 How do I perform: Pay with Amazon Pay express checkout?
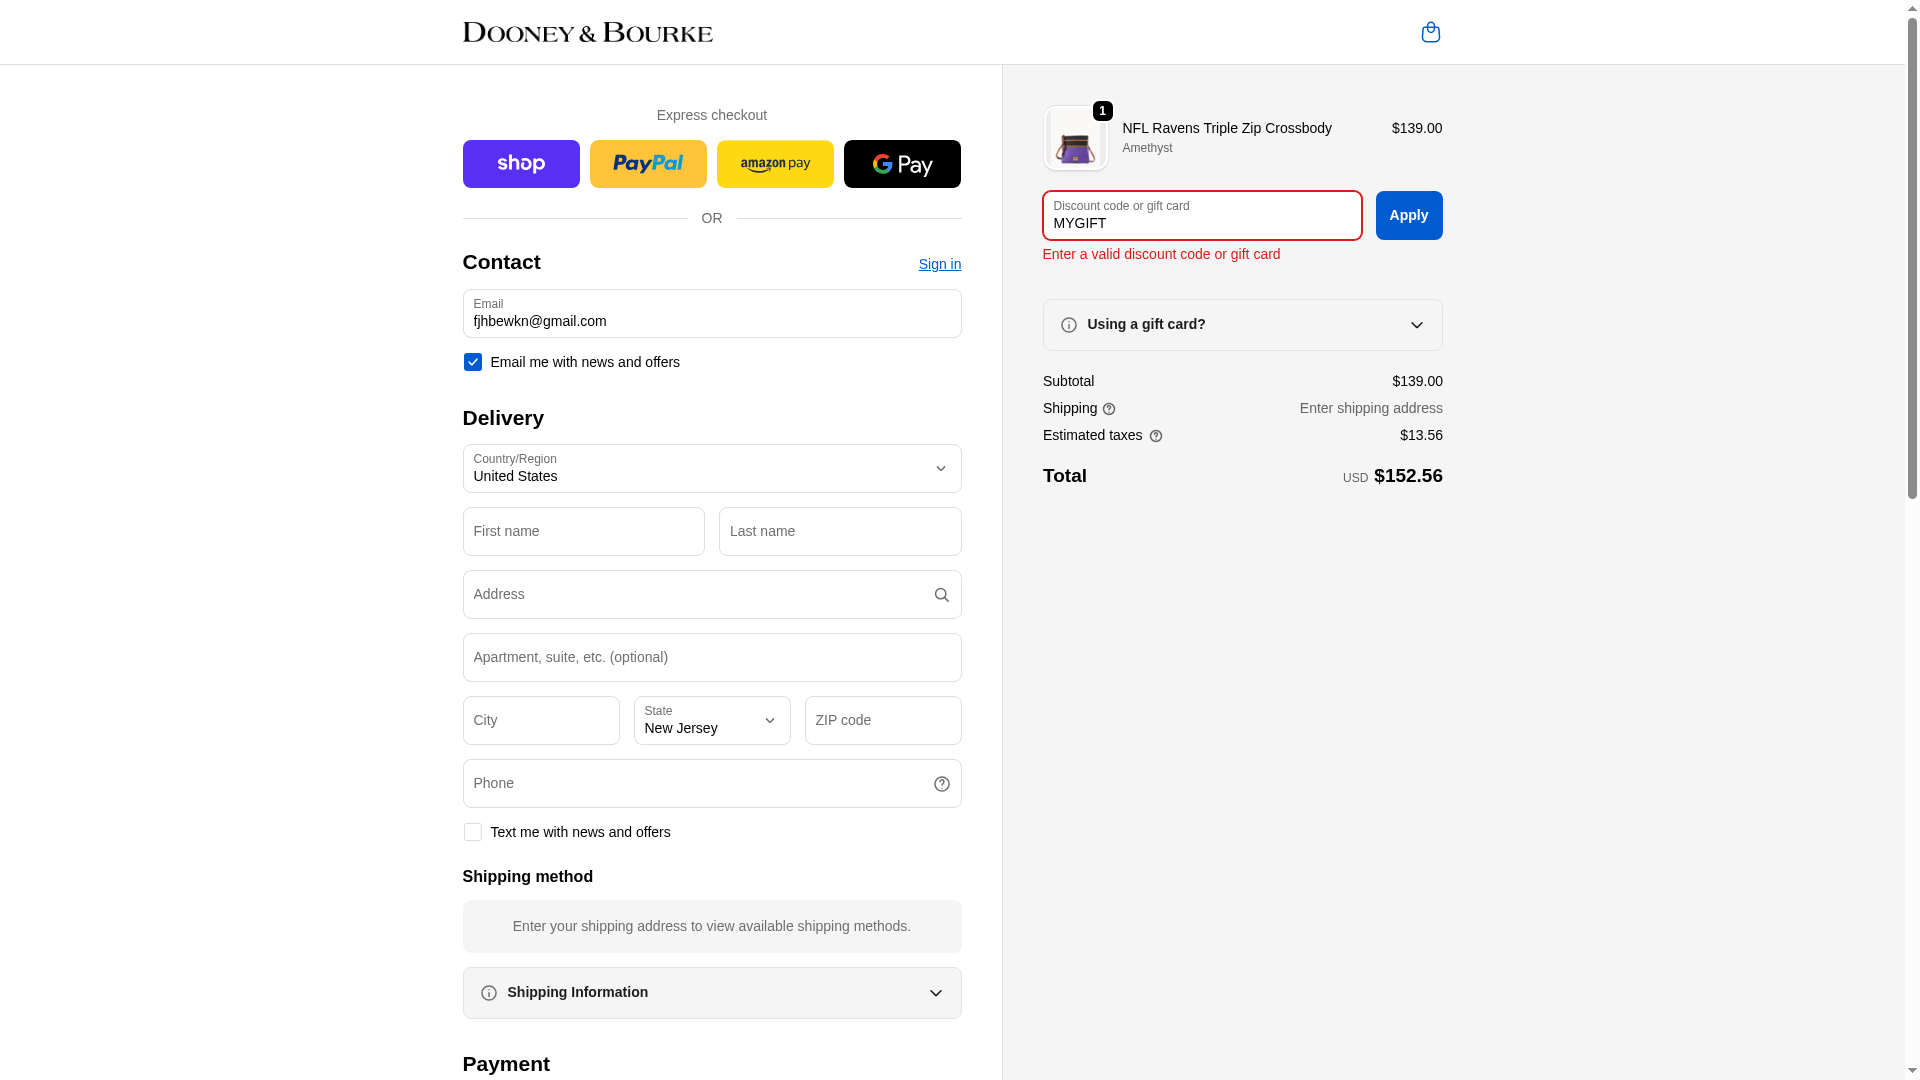[775, 164]
